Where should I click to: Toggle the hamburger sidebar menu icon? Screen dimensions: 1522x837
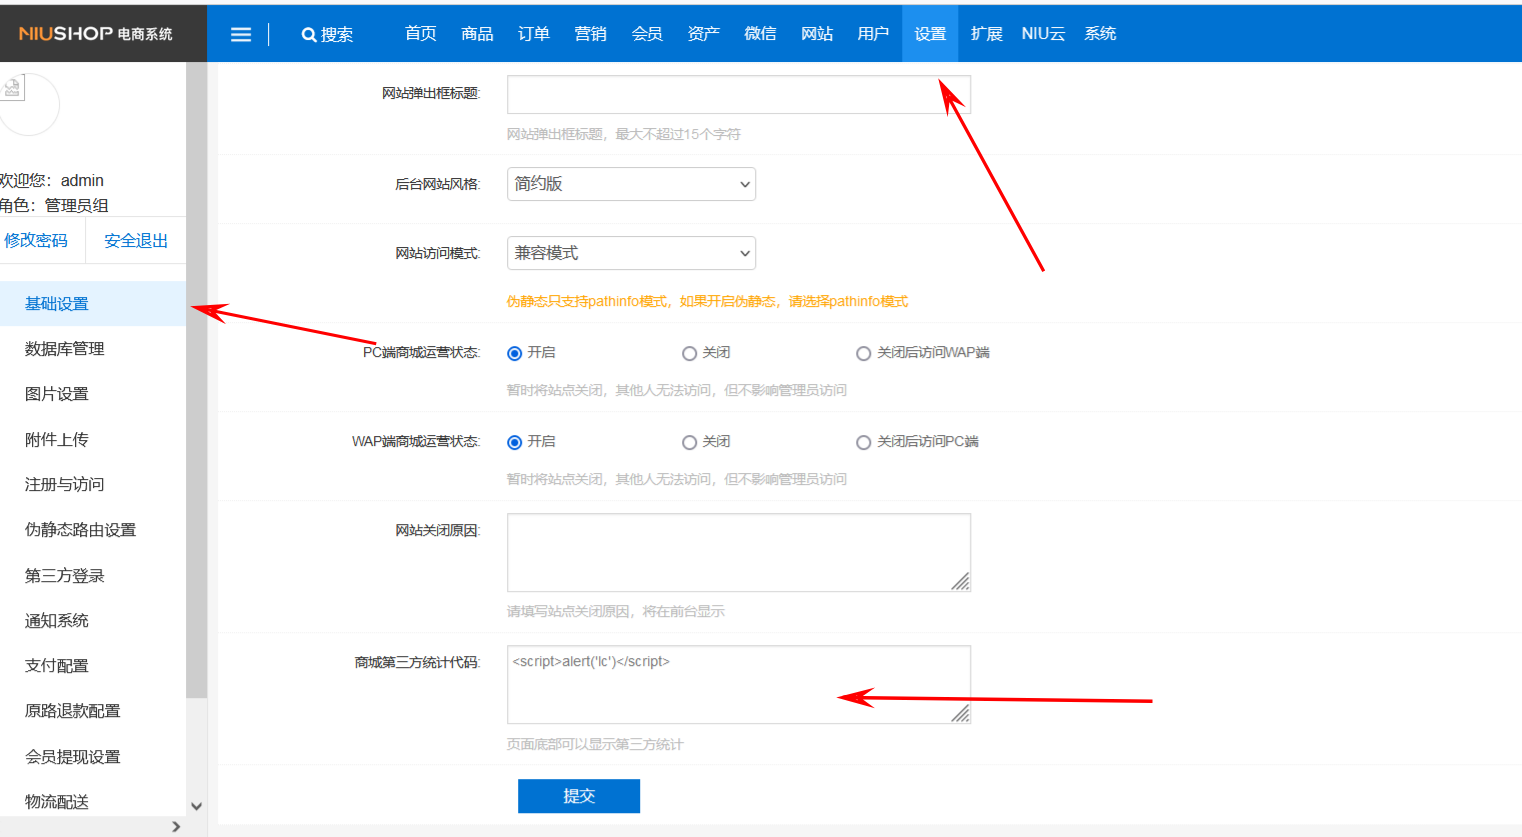[x=241, y=34]
